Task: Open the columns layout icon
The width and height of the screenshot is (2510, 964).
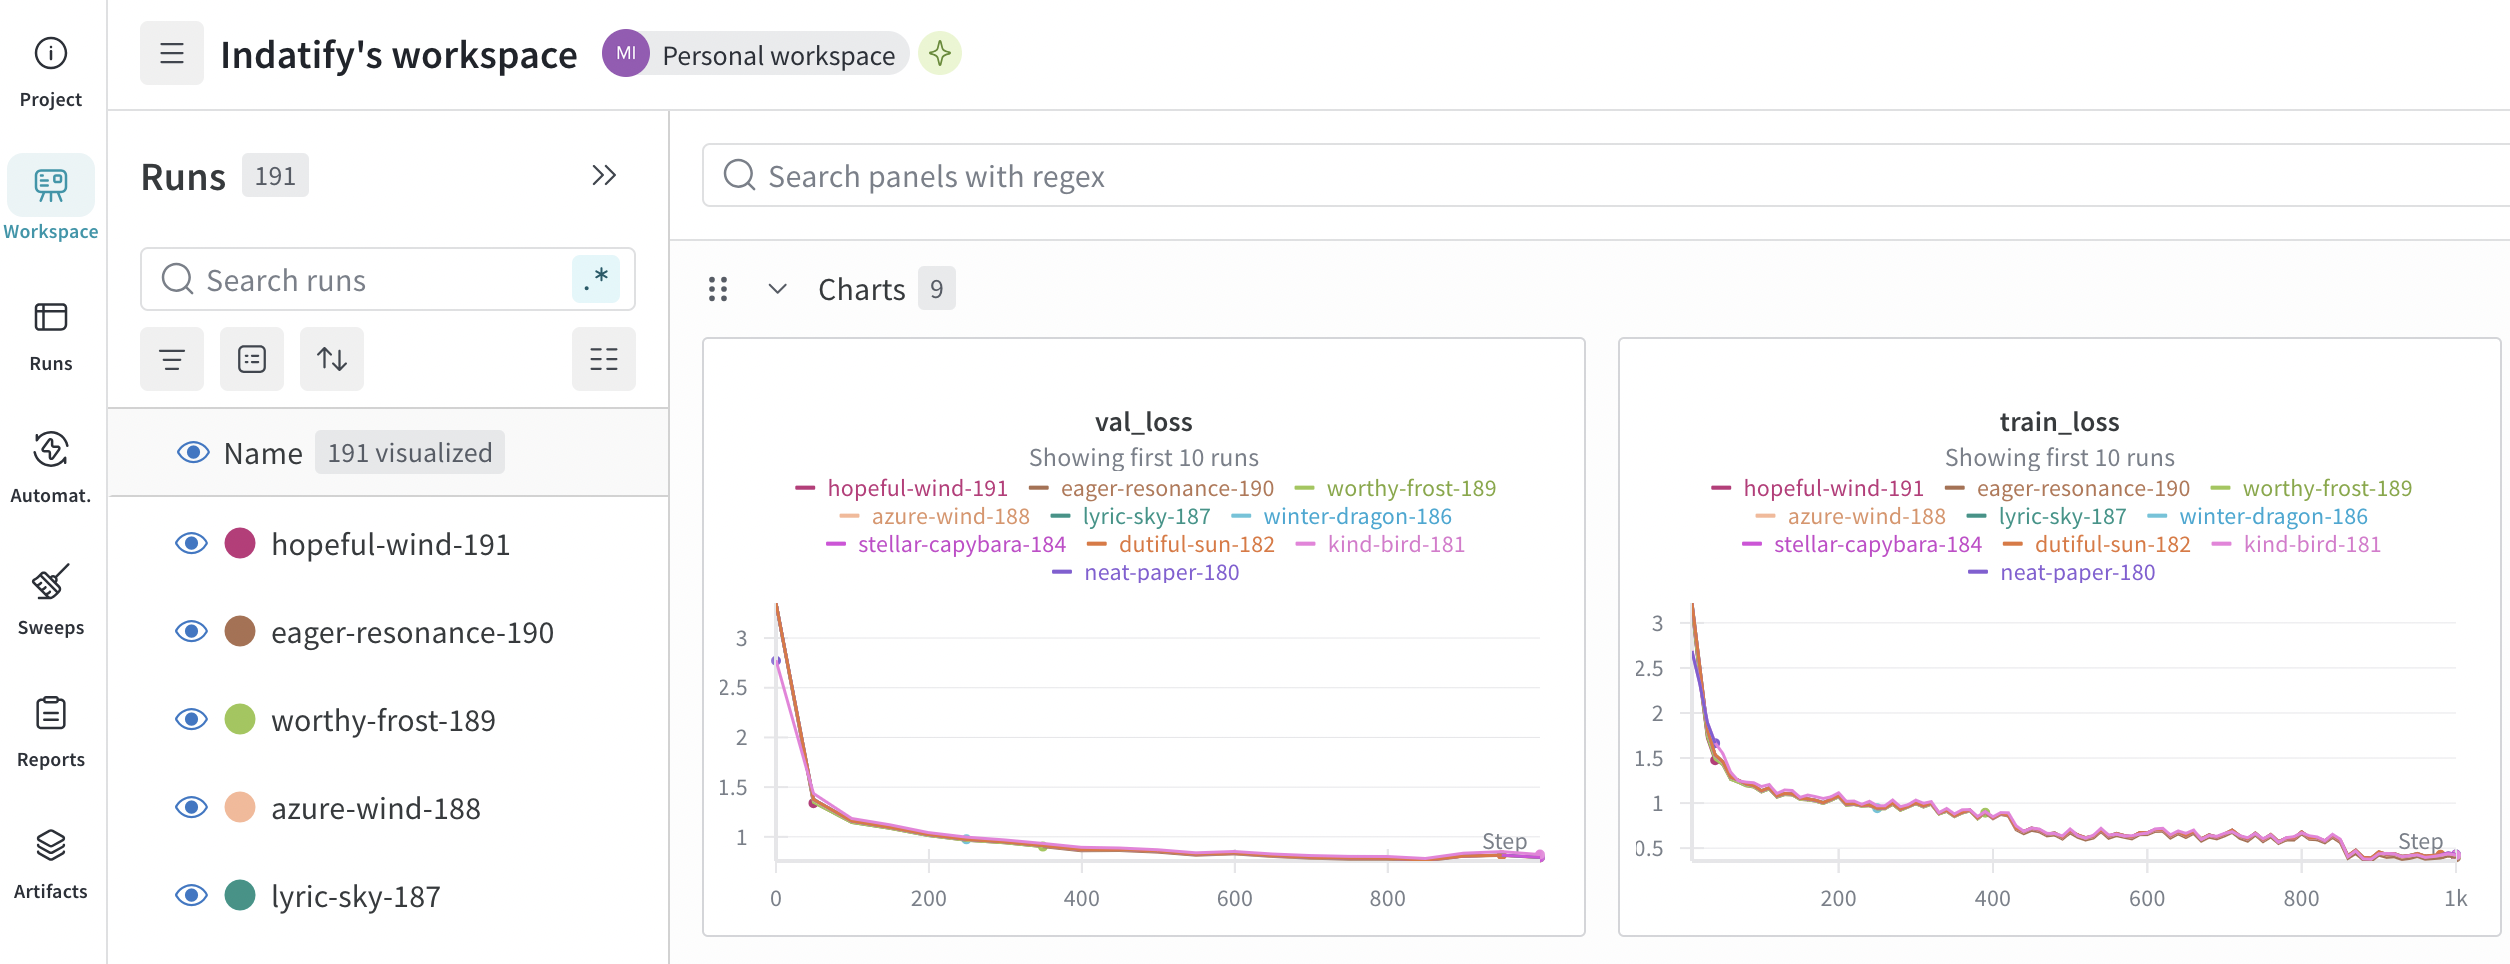Action: pos(603,359)
